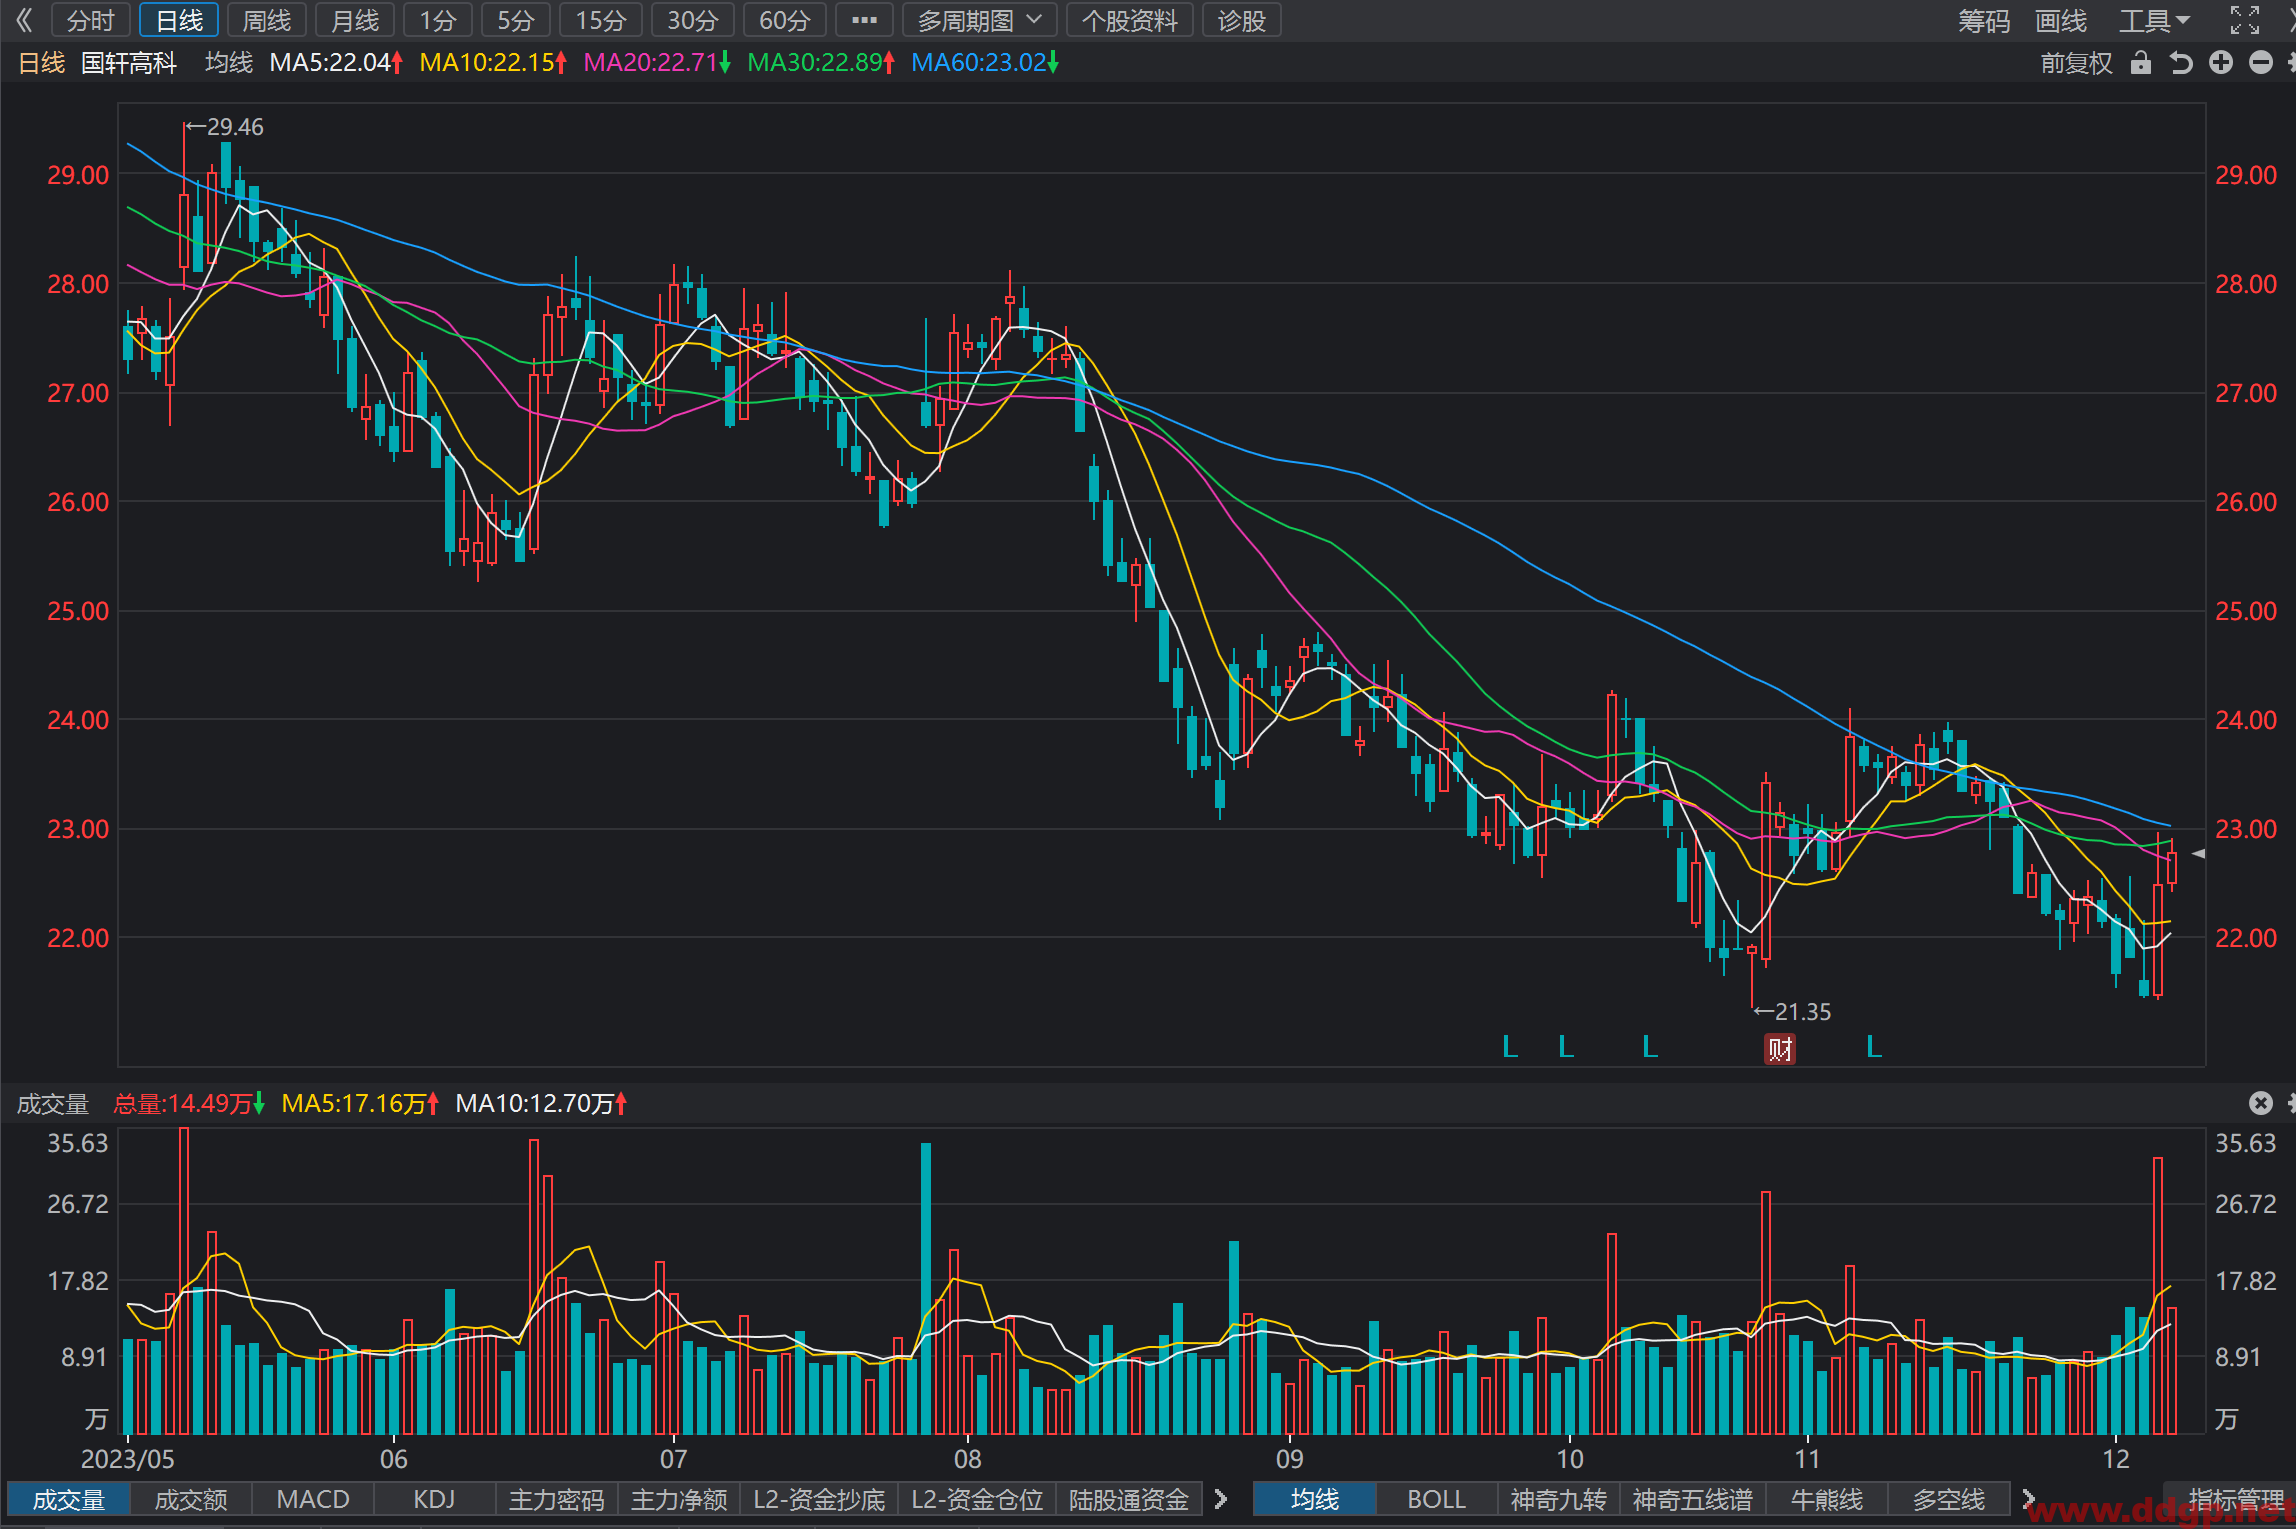Zoom out chart with minus icon

(x=2261, y=63)
